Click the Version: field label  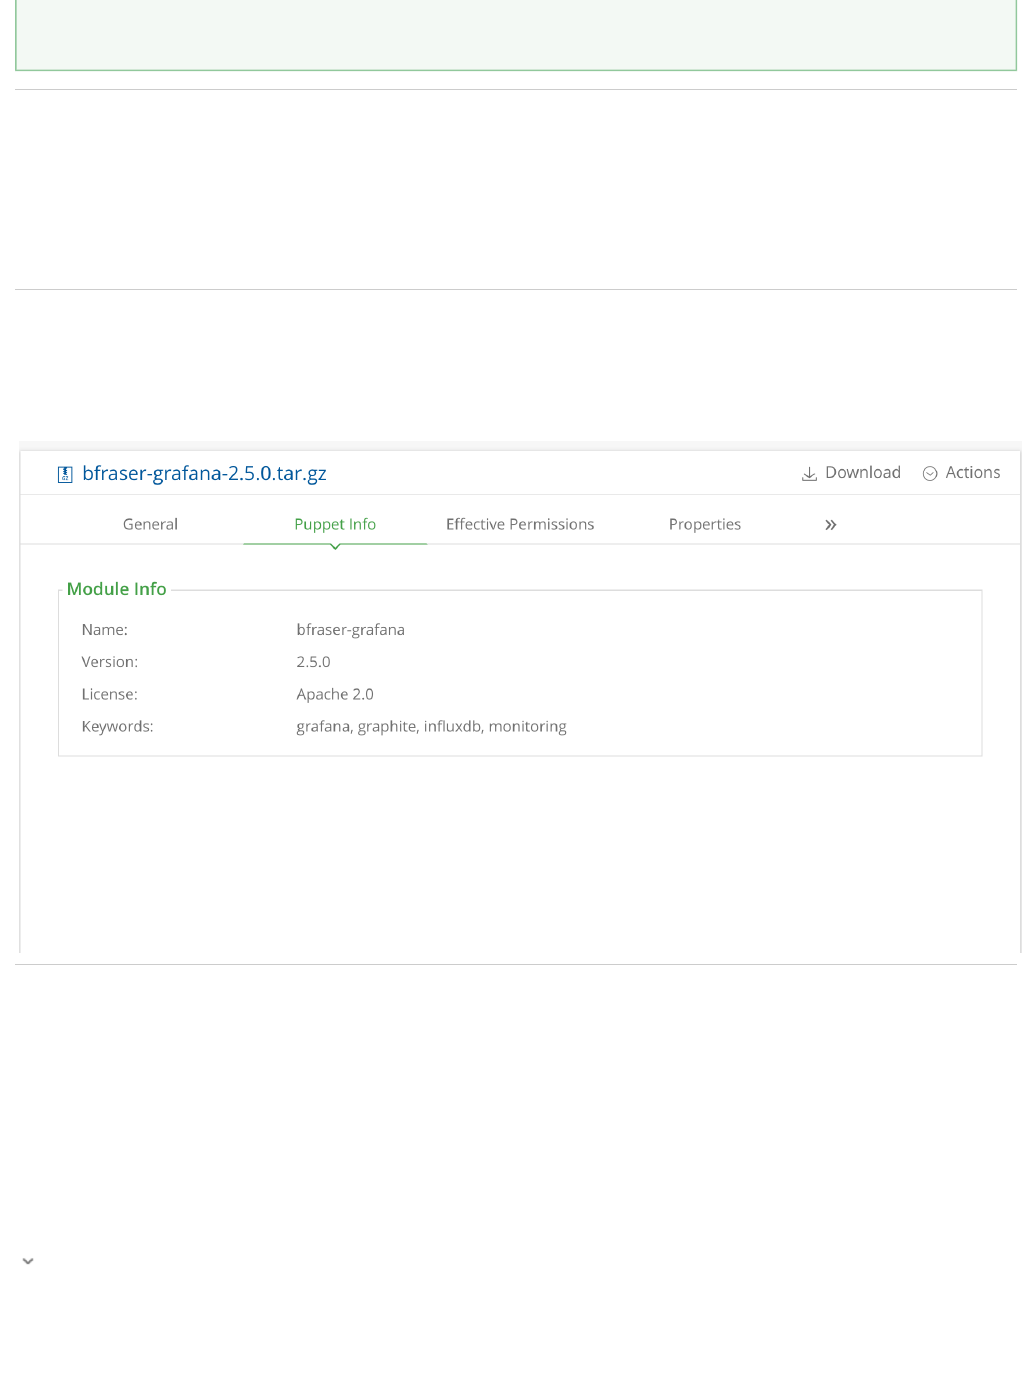click(110, 662)
